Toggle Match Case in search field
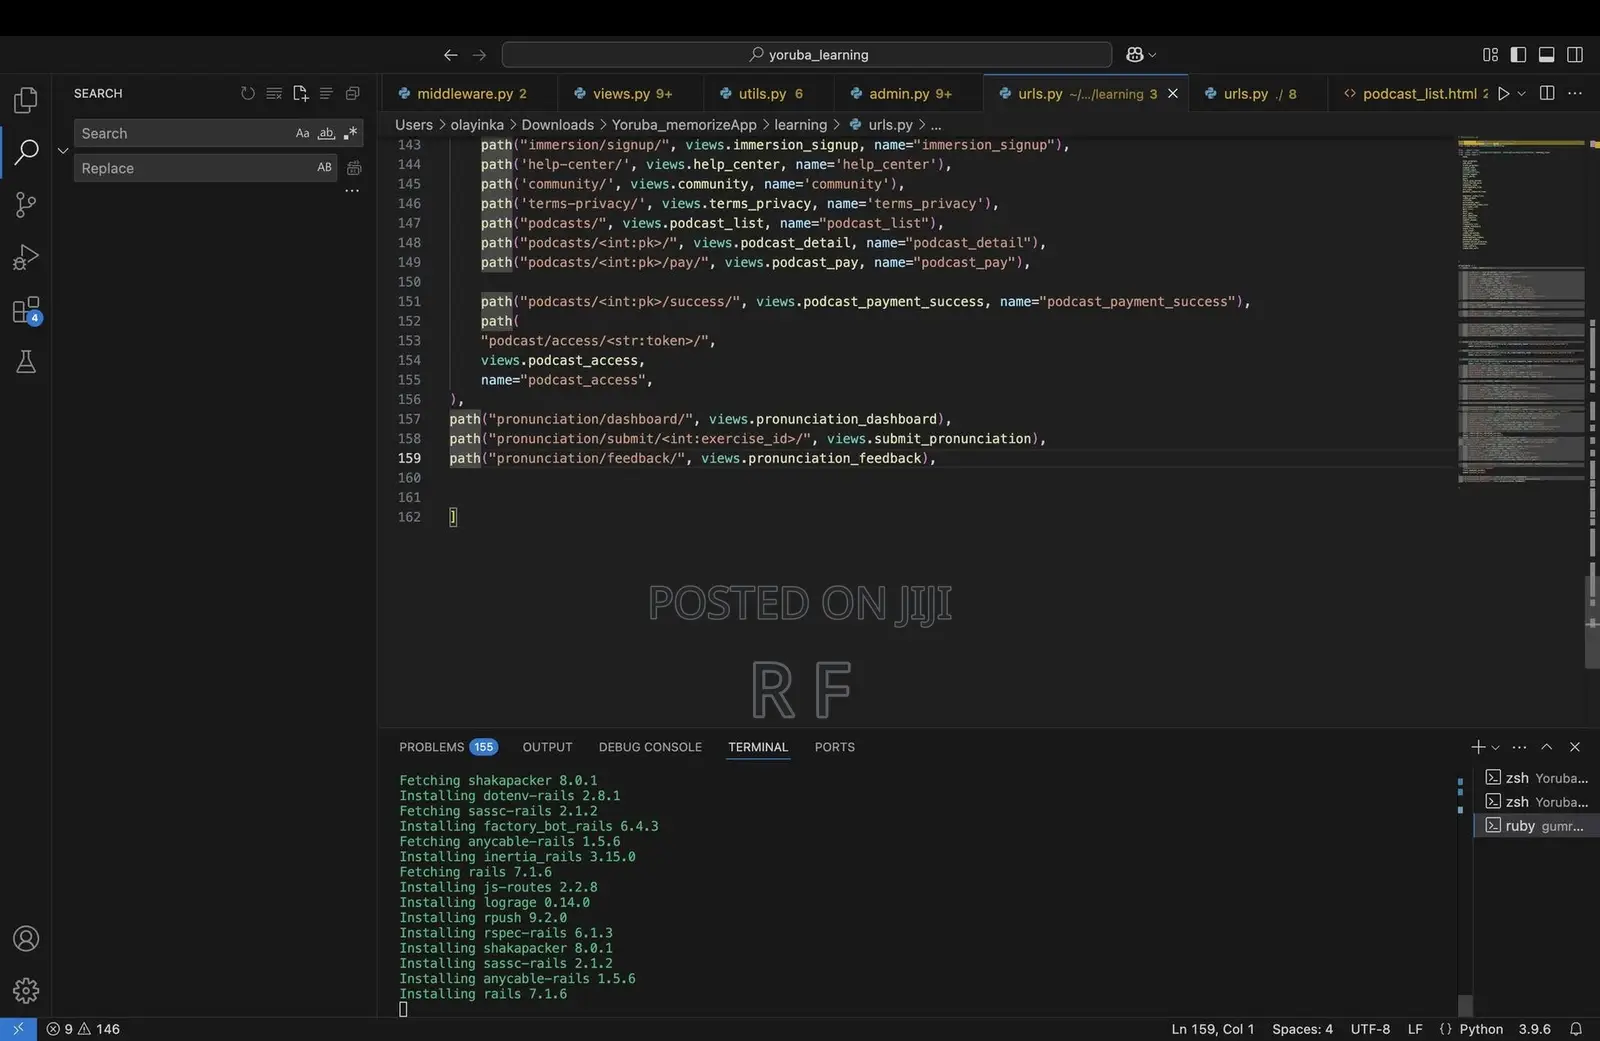 (302, 133)
